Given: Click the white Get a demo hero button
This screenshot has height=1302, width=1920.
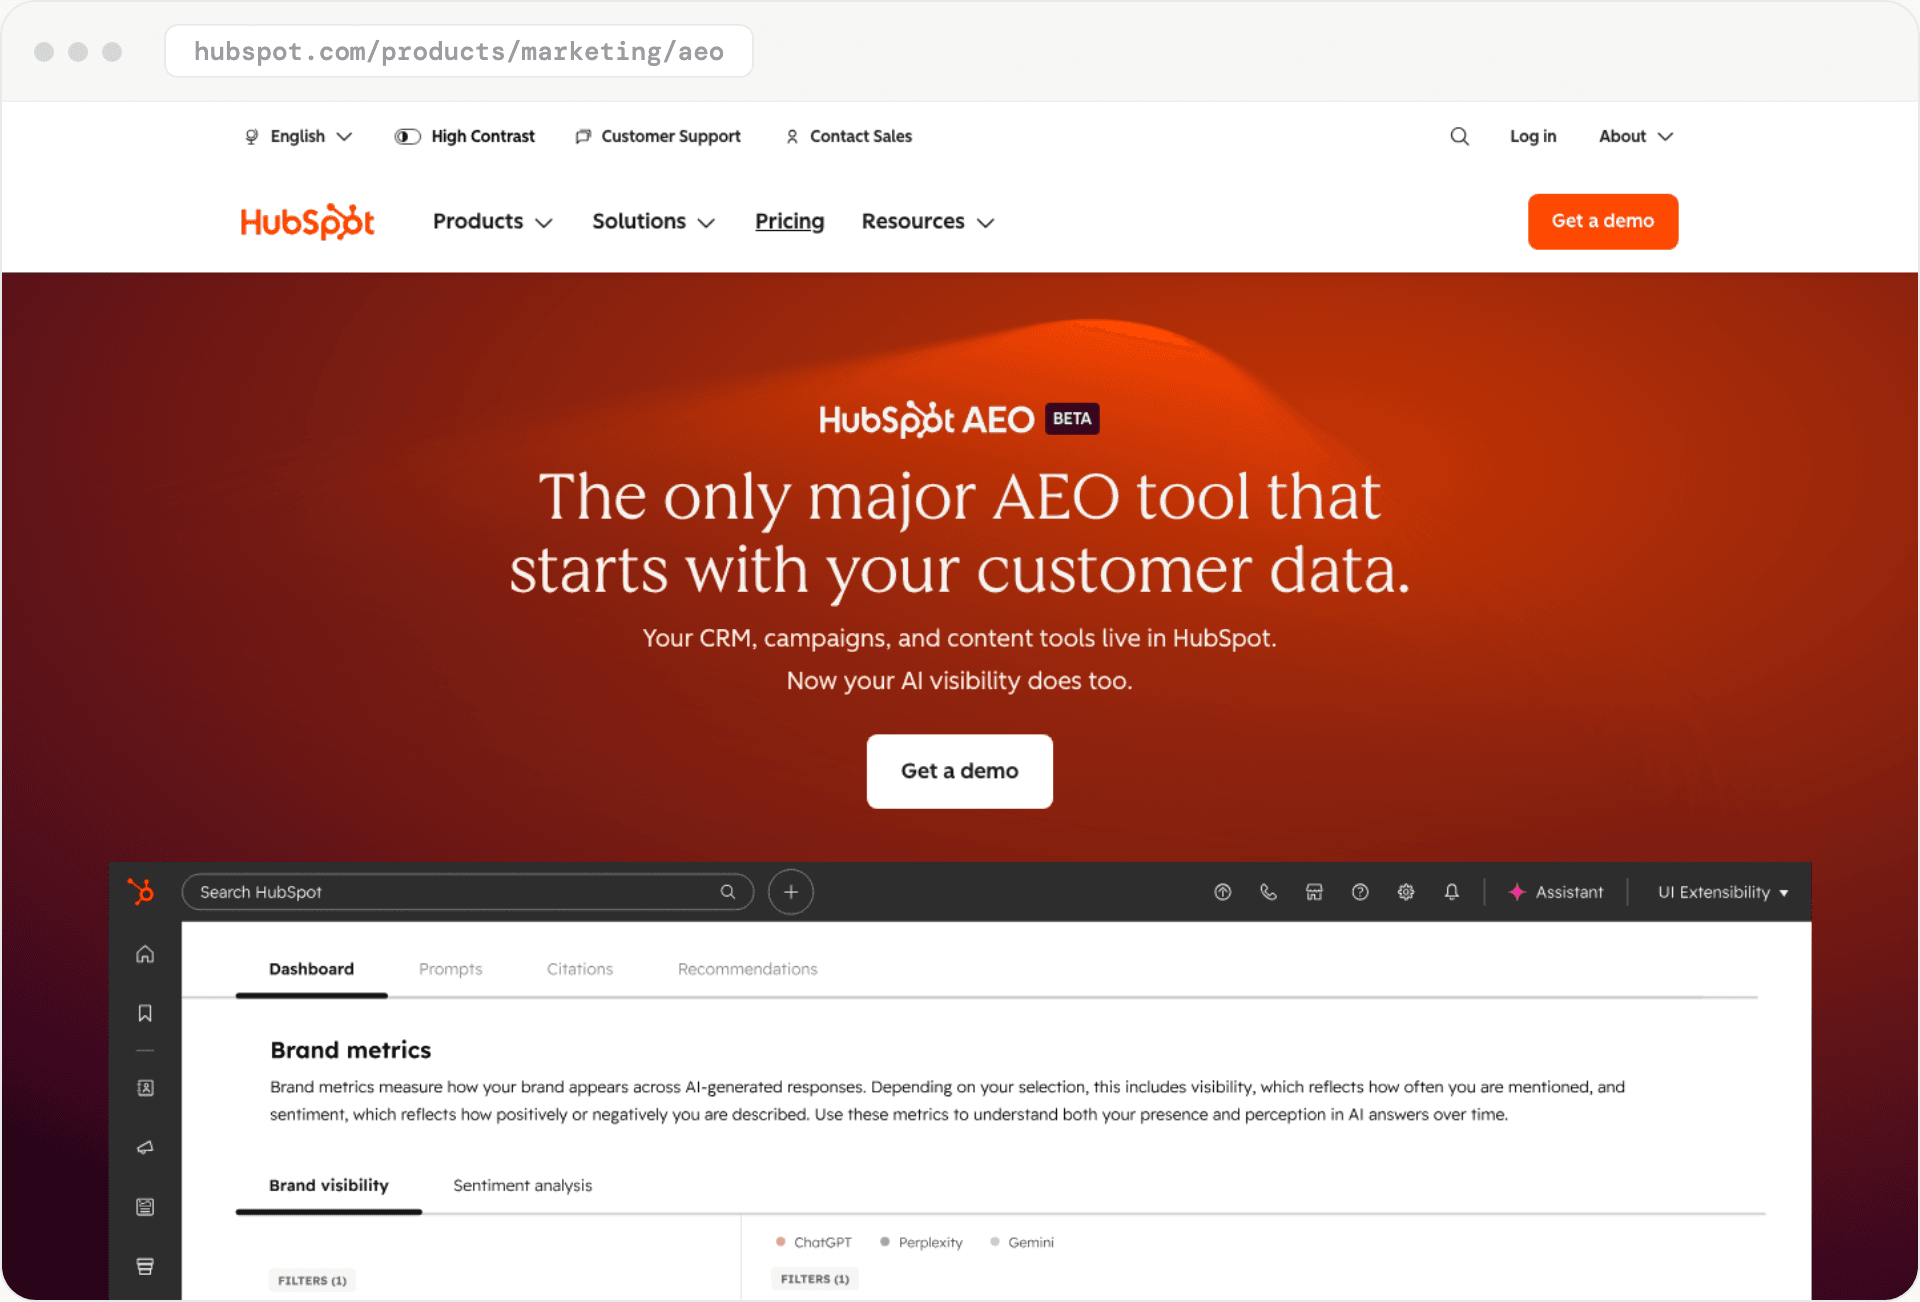Looking at the screenshot, I should [959, 771].
